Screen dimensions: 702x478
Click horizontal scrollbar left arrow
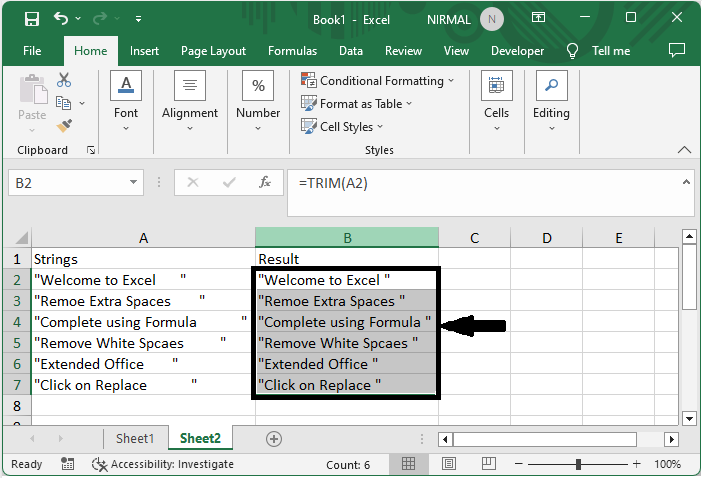pos(445,440)
